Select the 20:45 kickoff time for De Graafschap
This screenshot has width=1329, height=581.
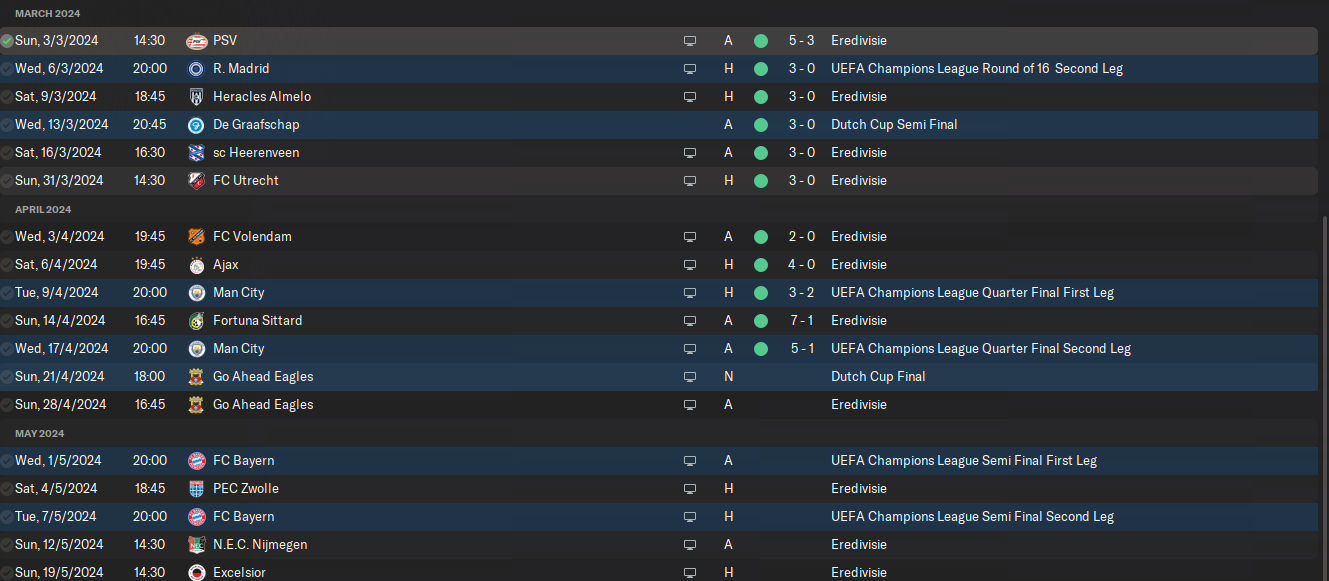click(x=150, y=125)
